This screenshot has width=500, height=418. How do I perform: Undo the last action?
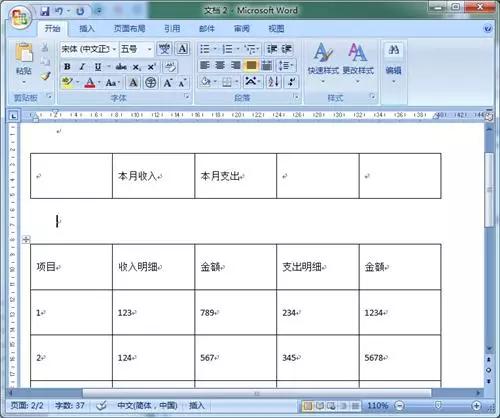tap(59, 11)
